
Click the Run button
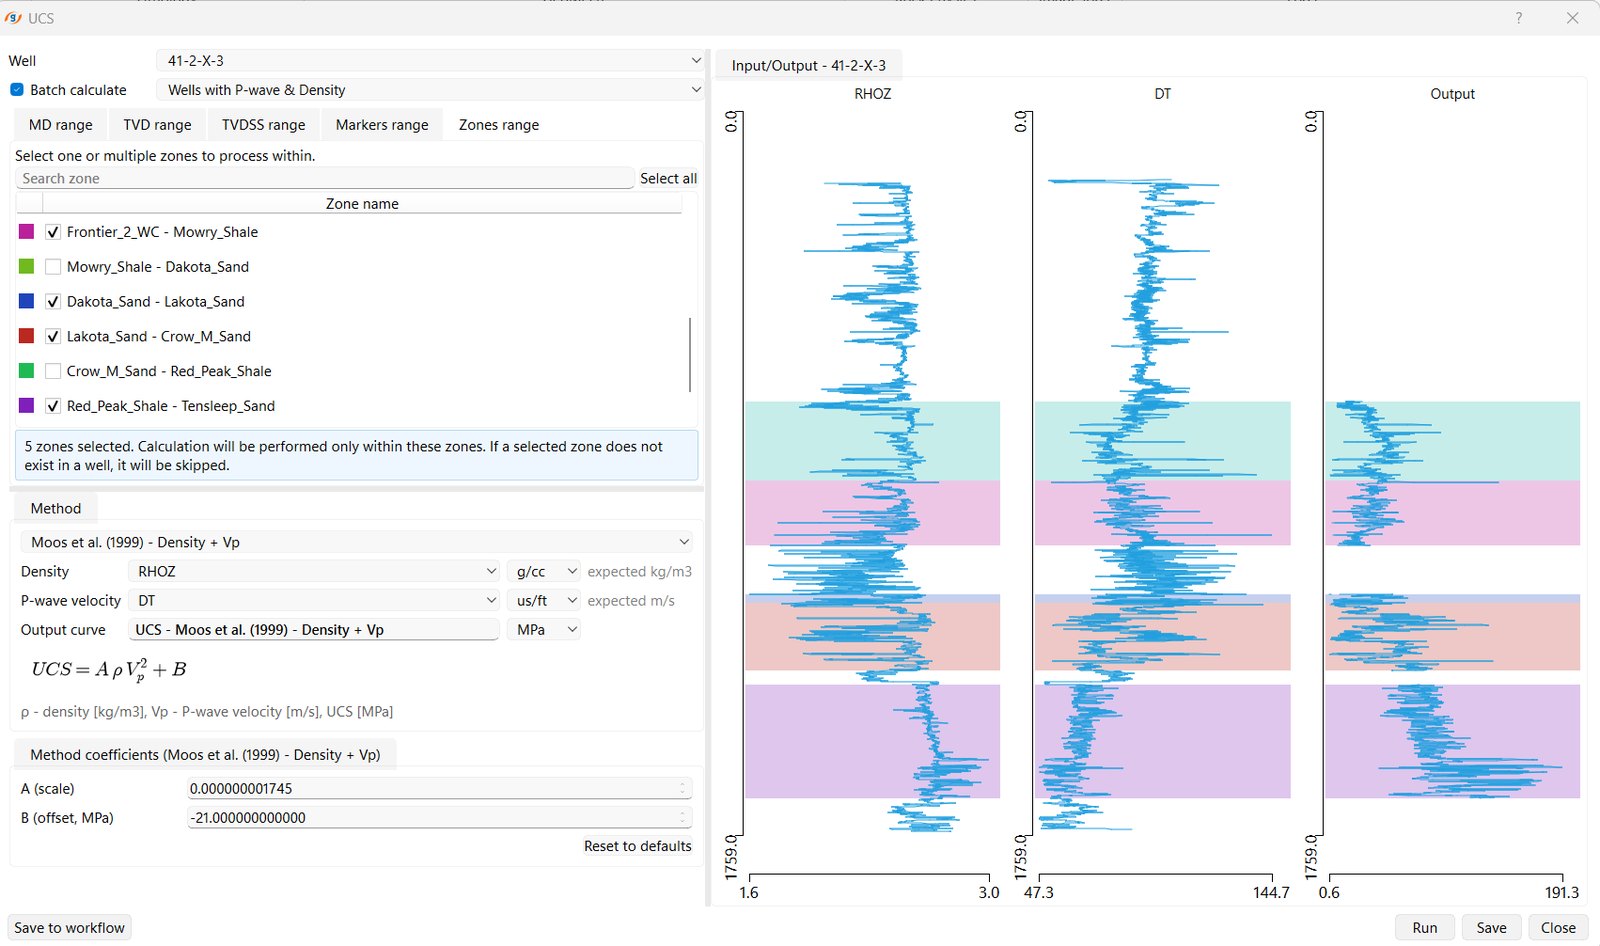(x=1425, y=928)
